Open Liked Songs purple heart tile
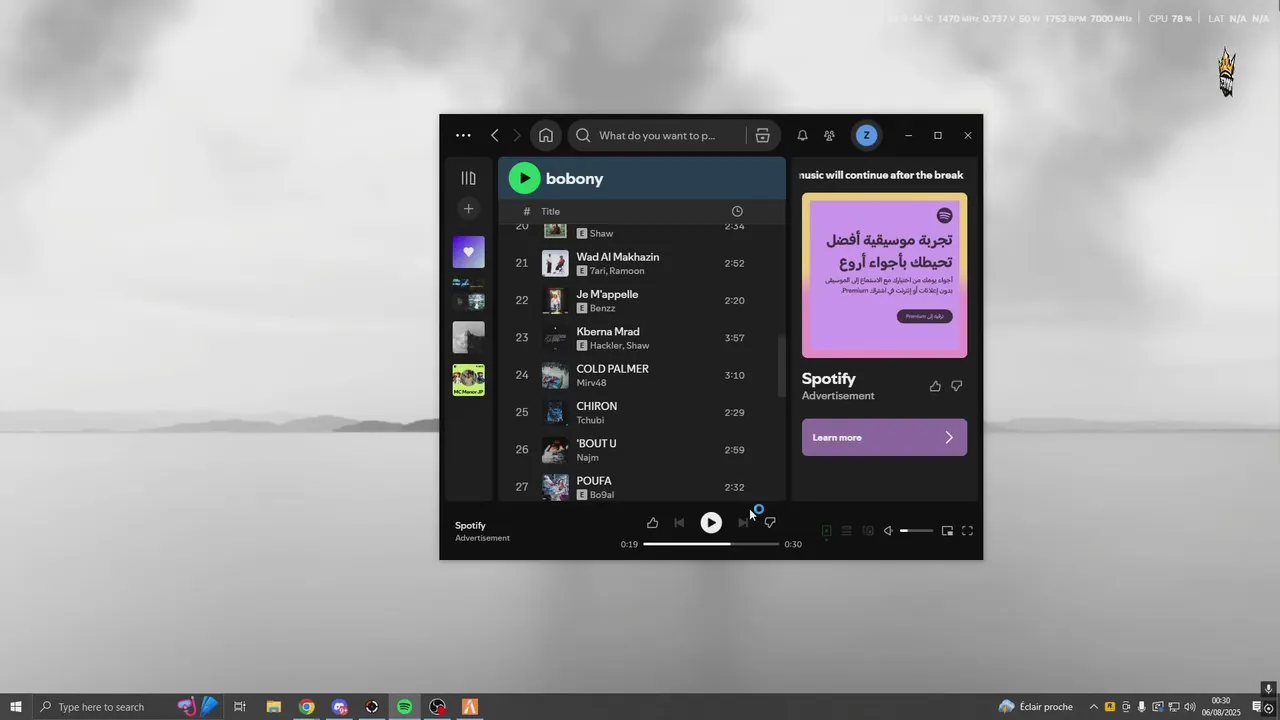1280x720 pixels. coord(468,252)
